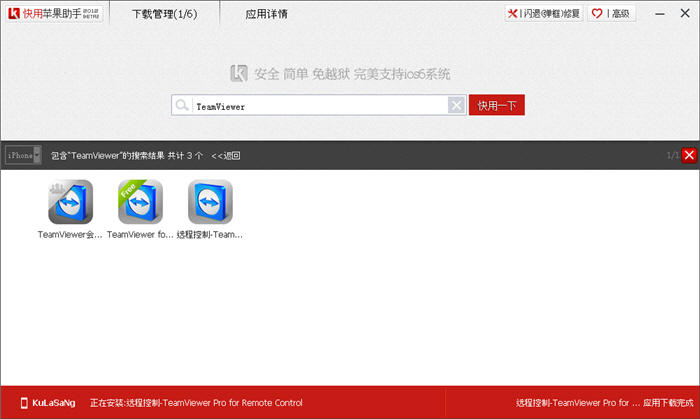Open the iPhone device dropdown
This screenshot has height=419, width=700.
click(x=23, y=155)
